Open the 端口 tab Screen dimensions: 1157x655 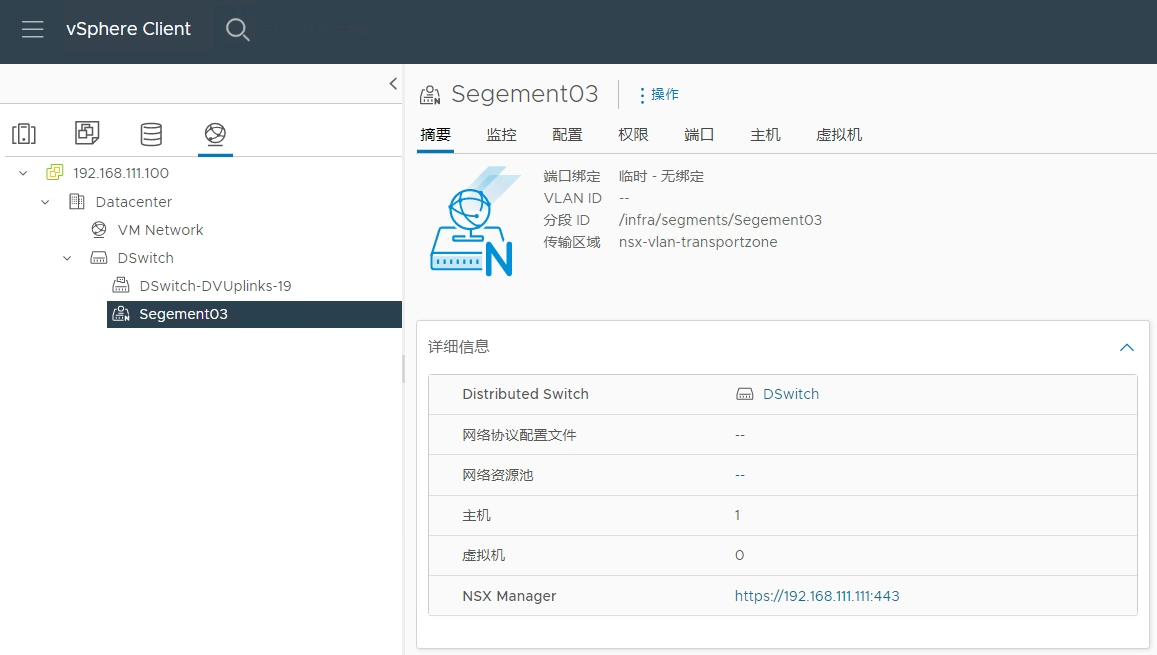pos(699,135)
